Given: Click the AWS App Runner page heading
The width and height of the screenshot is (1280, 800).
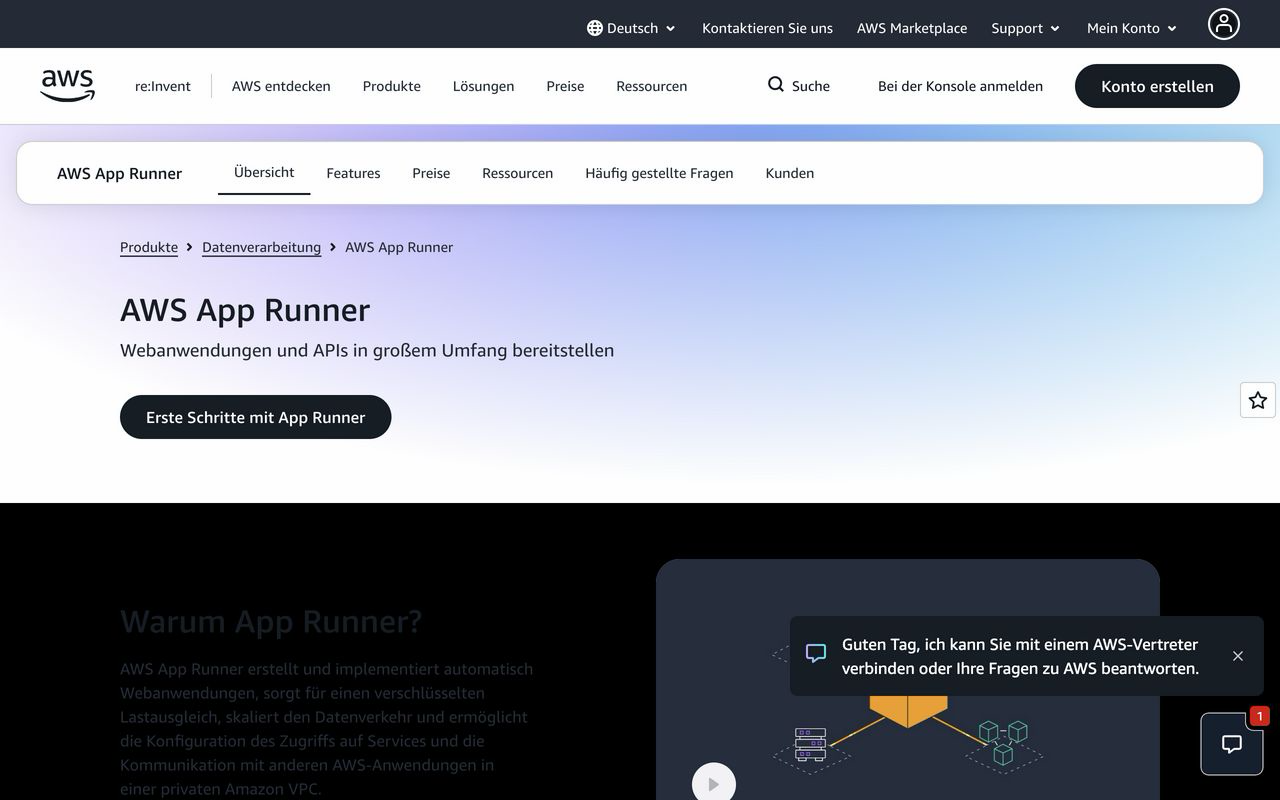Looking at the screenshot, I should [245, 310].
